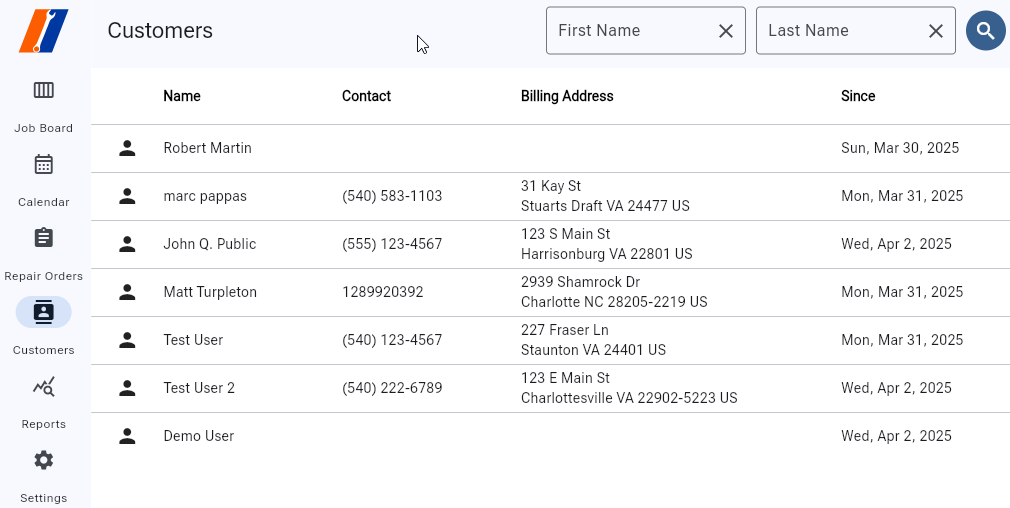The width and height of the screenshot is (1010, 508).
Task: Select the marc pappas customer
Action: click(x=205, y=196)
